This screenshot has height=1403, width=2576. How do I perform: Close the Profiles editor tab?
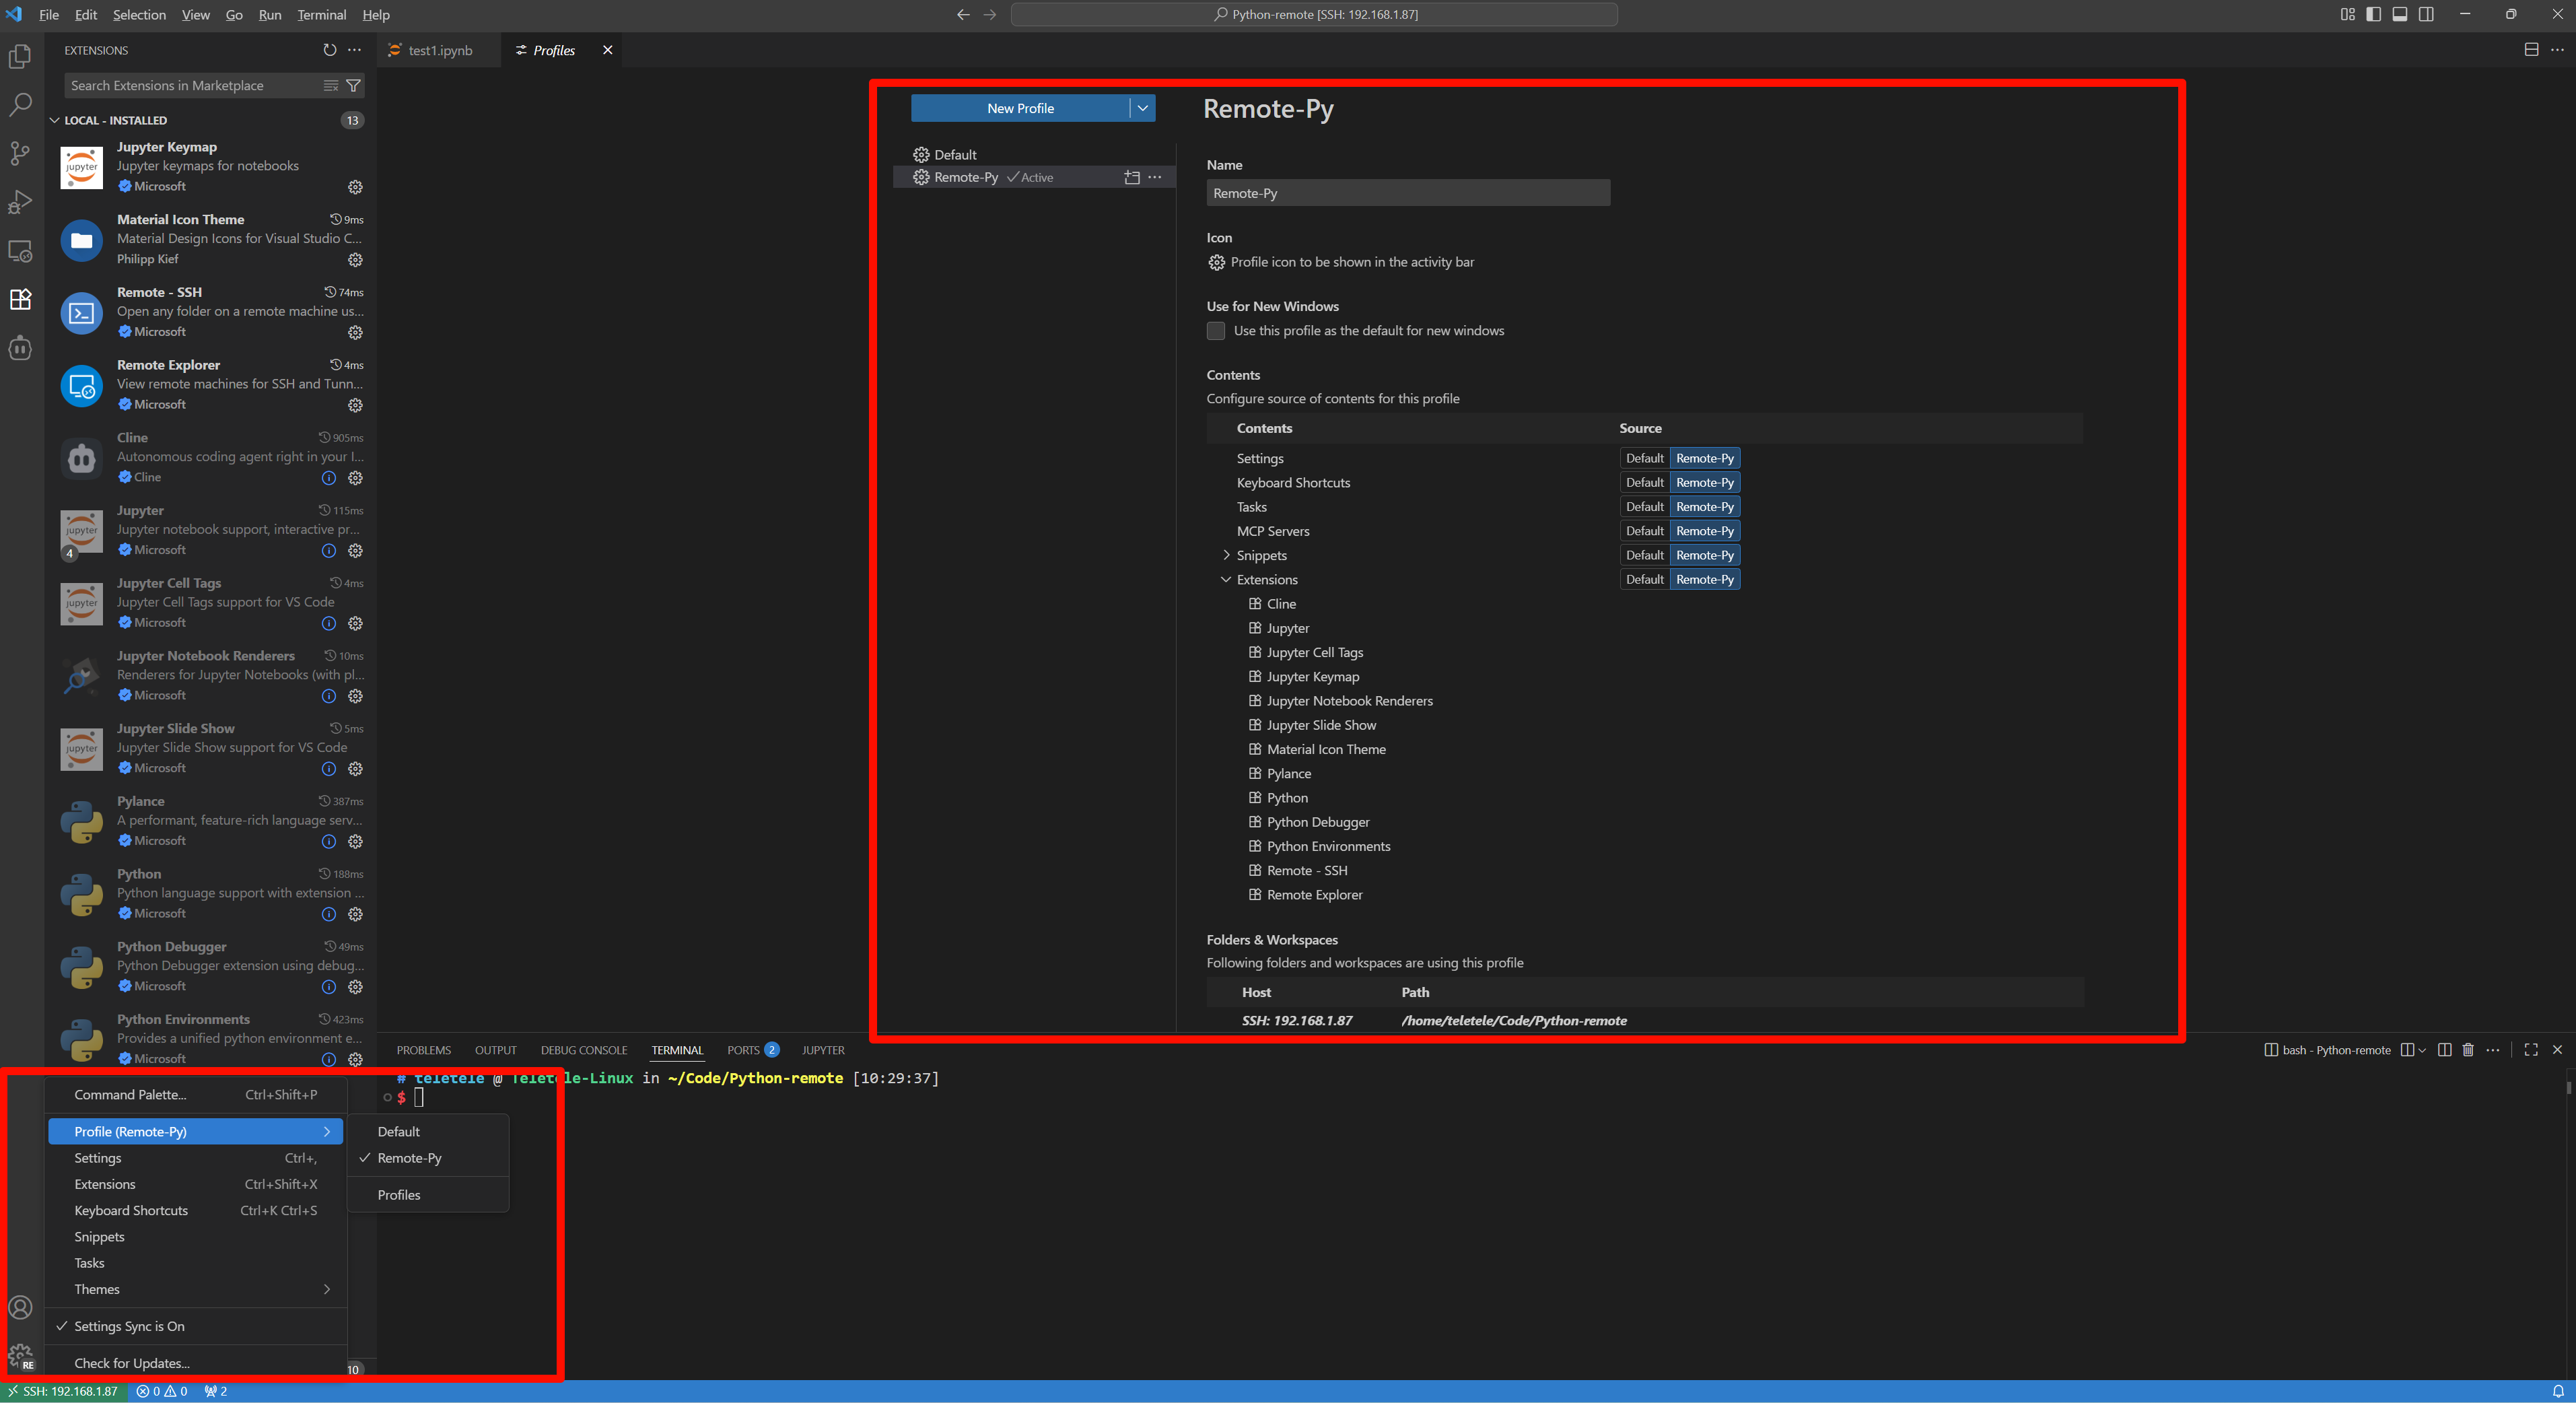pos(607,50)
